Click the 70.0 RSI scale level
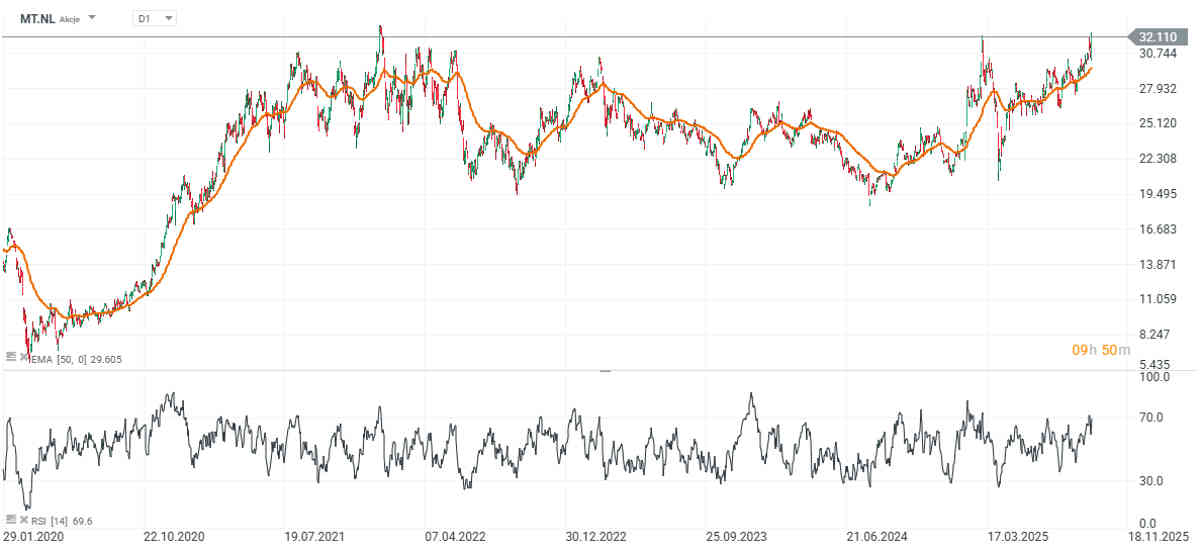1200x554 pixels. click(1150, 417)
